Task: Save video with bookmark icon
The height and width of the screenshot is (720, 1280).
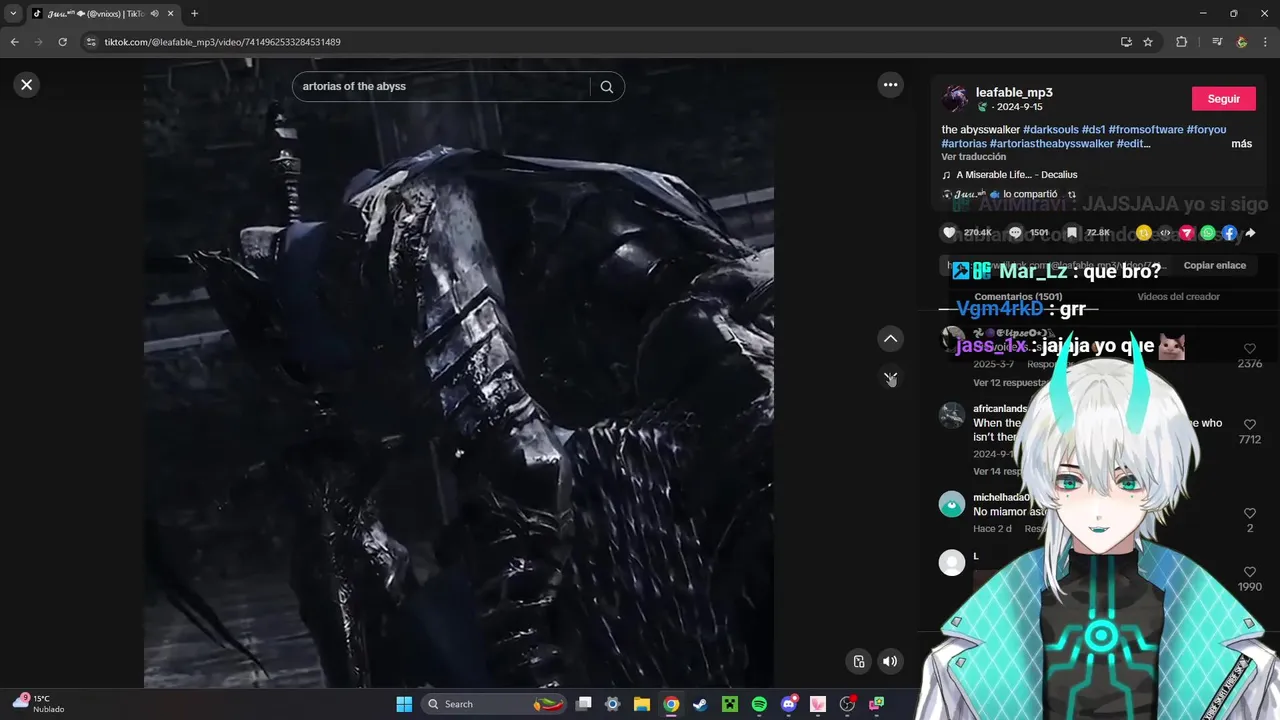Action: 1071,233
